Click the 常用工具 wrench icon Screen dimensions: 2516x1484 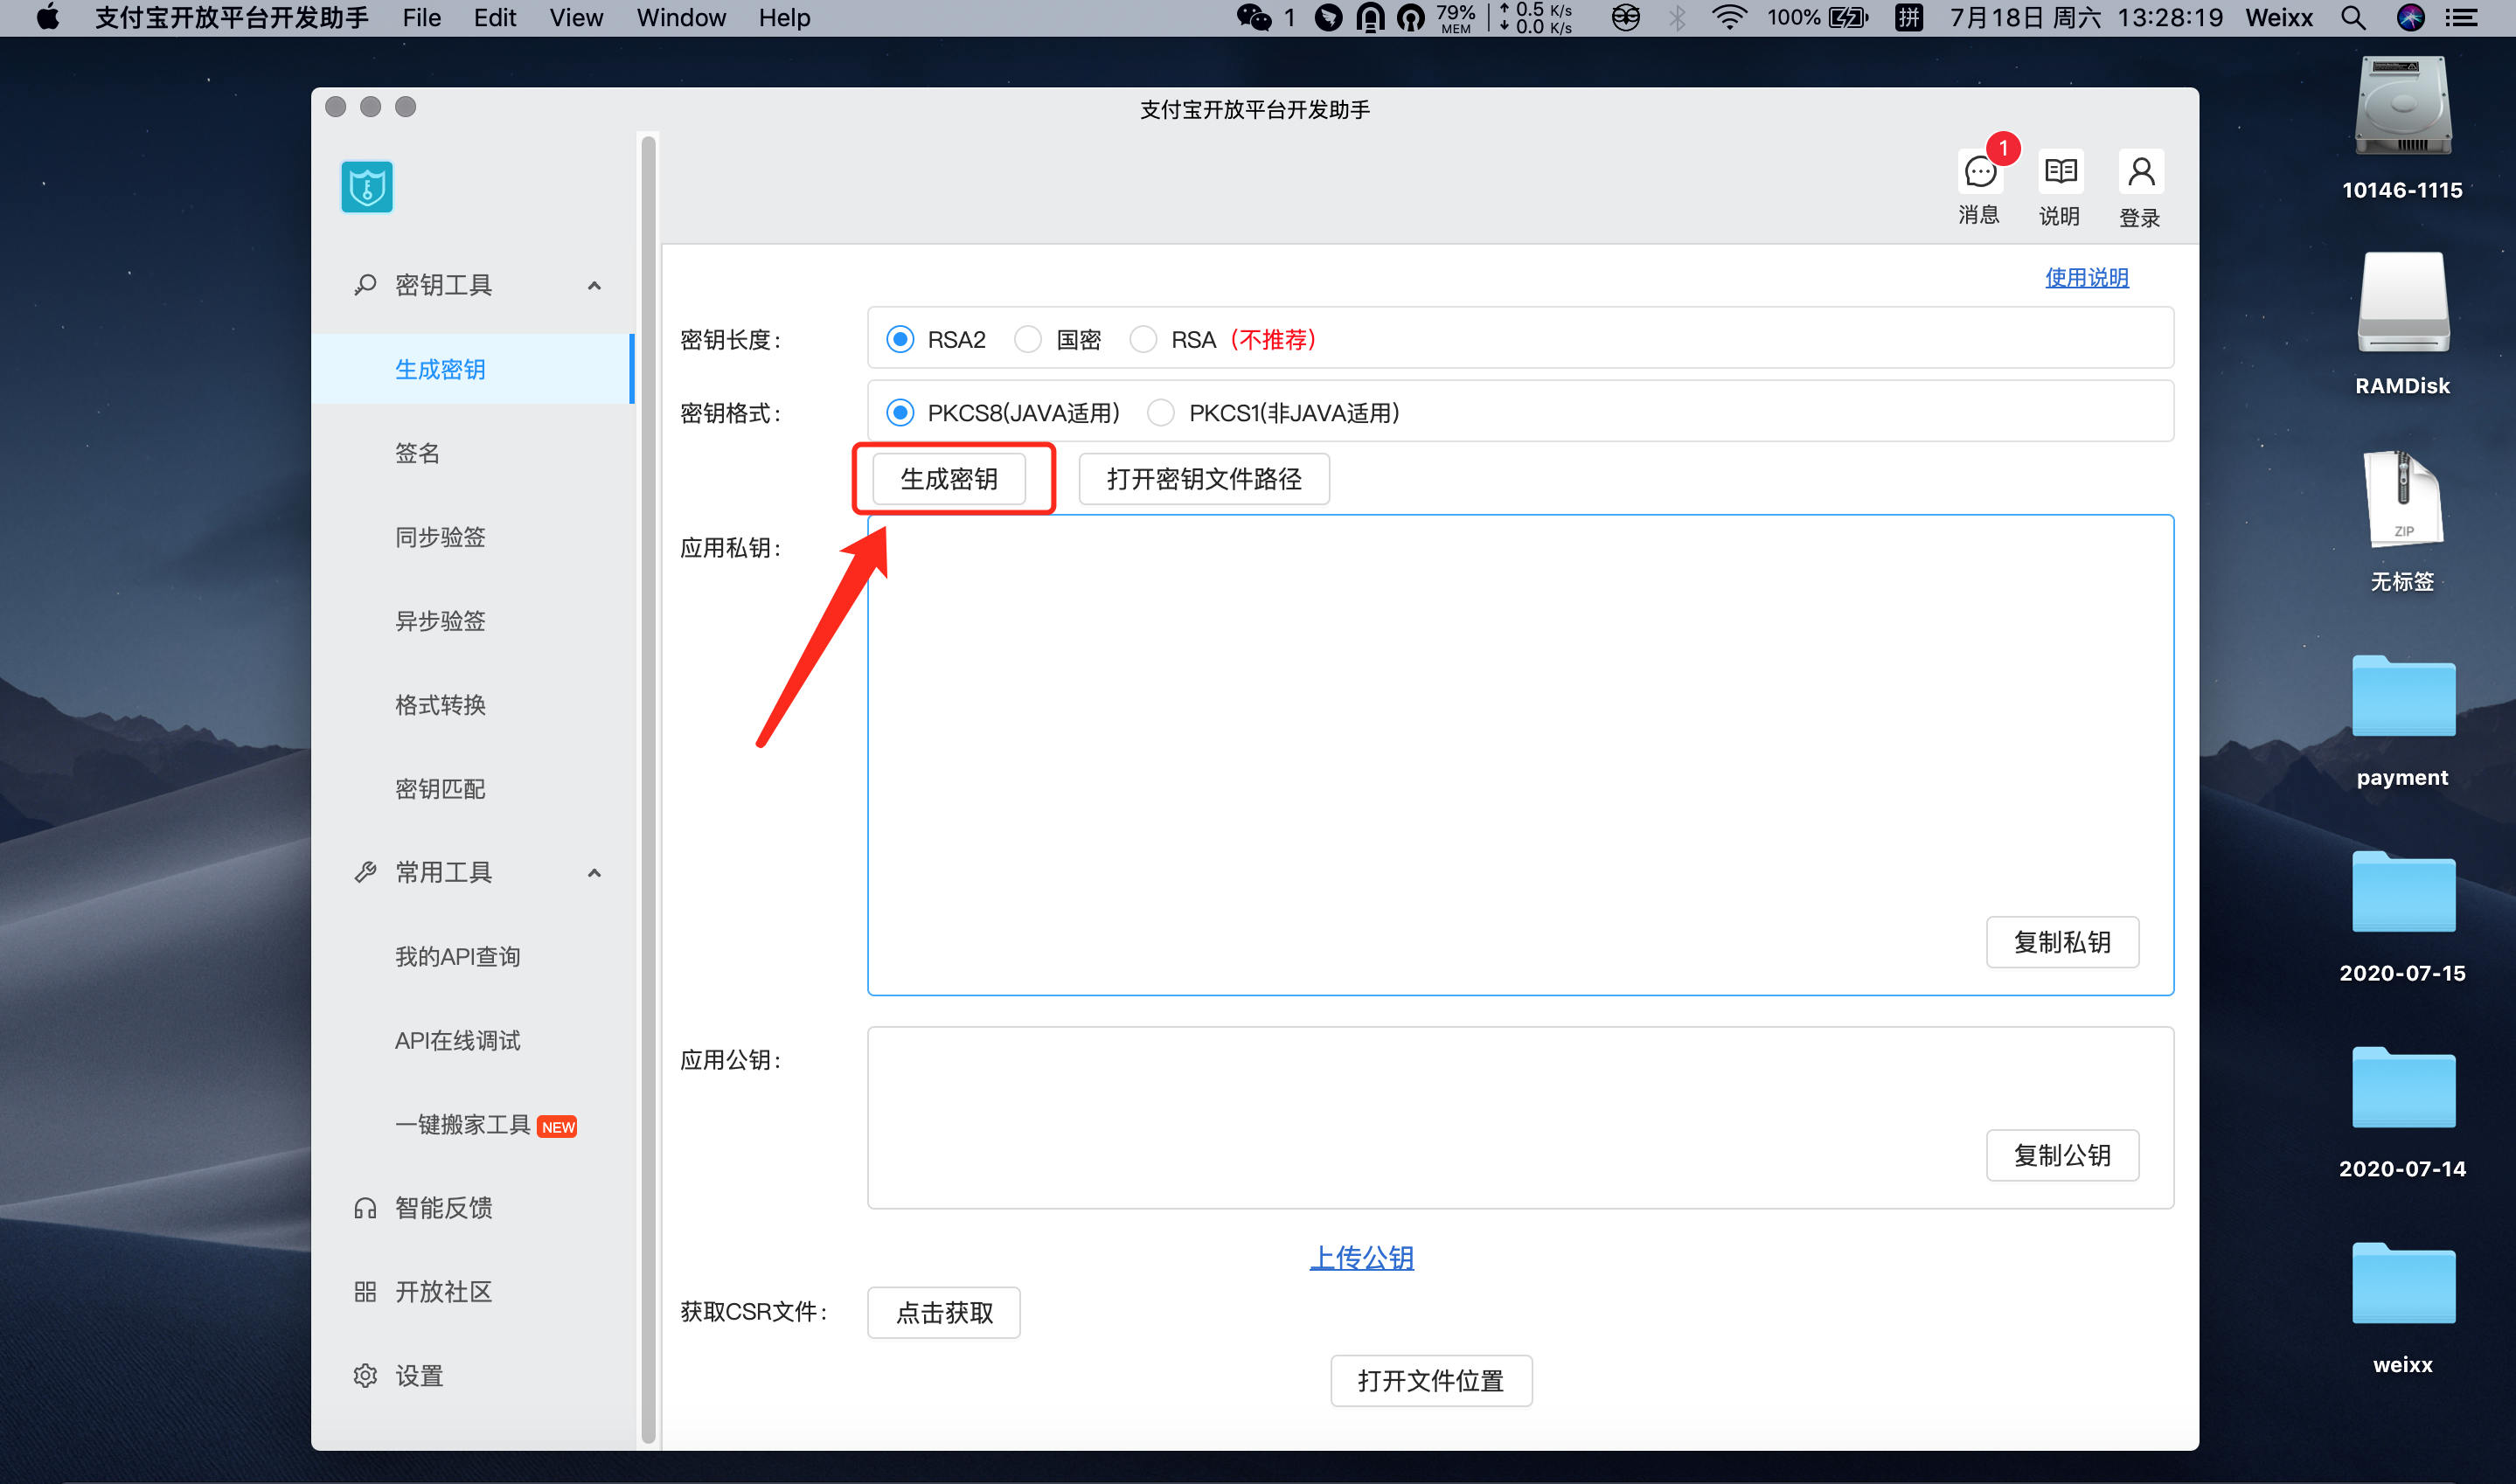[365, 873]
